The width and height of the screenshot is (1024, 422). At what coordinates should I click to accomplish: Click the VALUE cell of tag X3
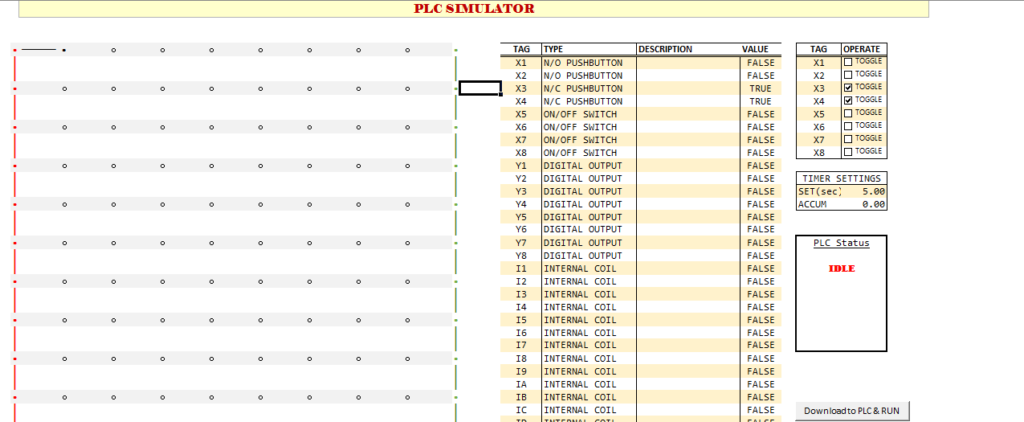click(756, 88)
